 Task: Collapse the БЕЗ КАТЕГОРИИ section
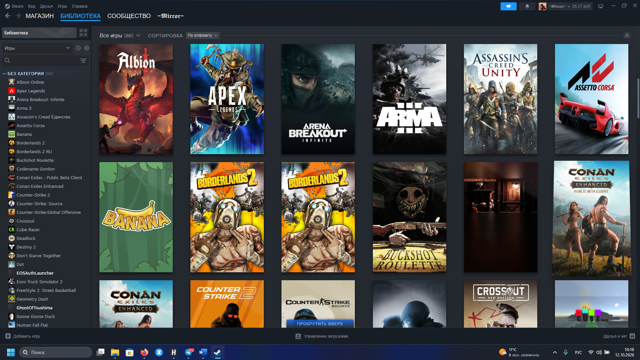[4, 73]
